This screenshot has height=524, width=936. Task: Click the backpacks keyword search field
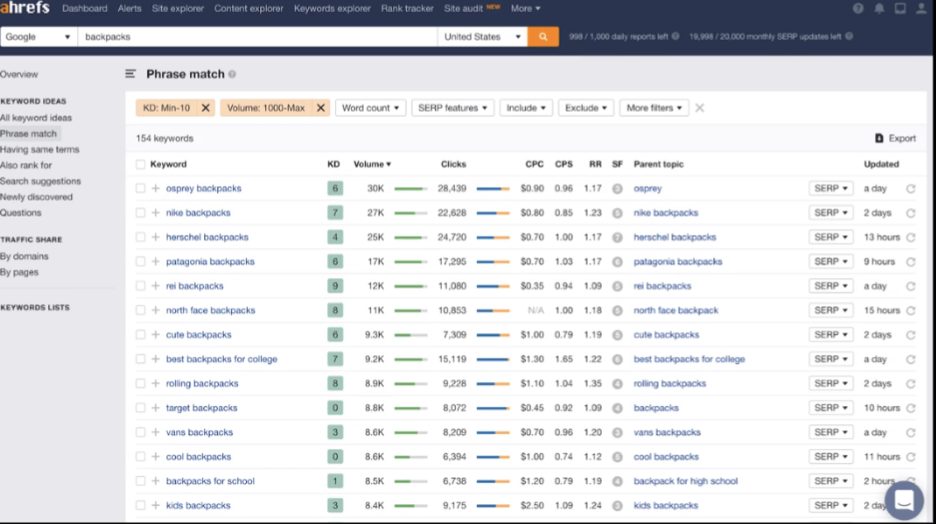click(257, 36)
